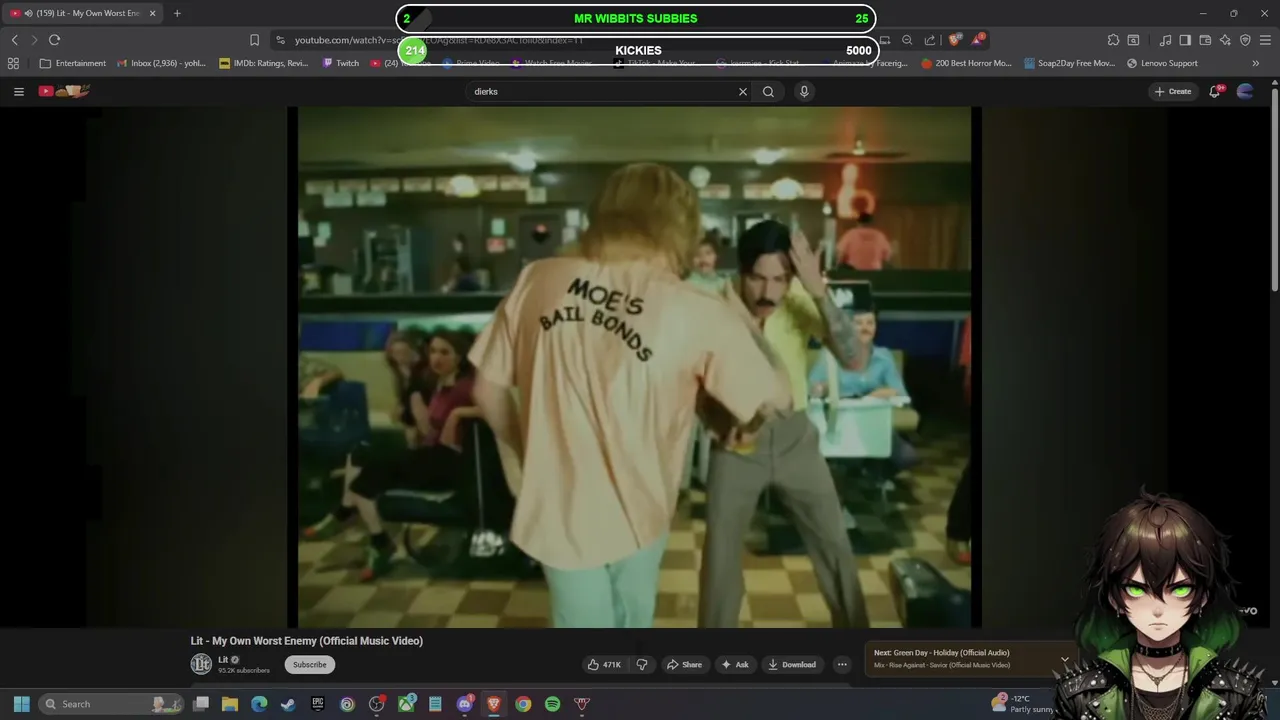Run the YouTube search magnifier button
The width and height of the screenshot is (1280, 720).
pos(768,91)
